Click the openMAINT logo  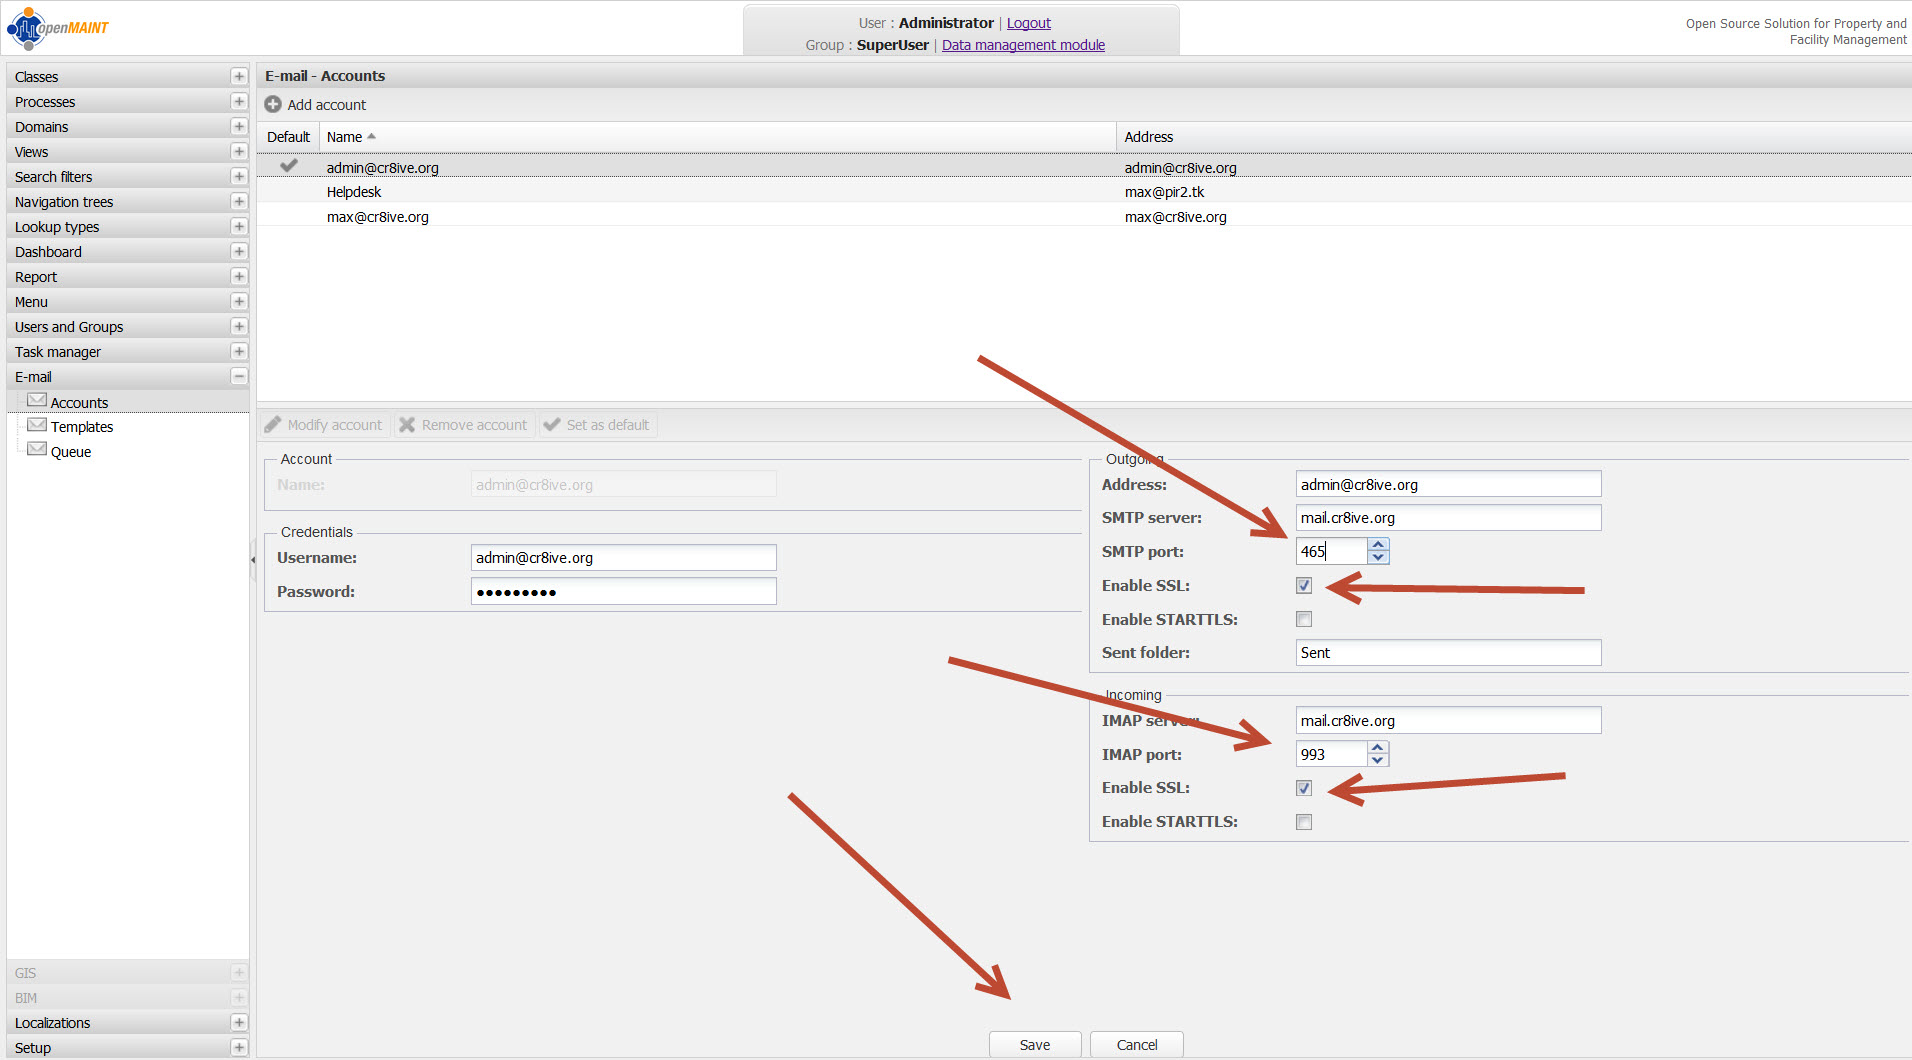58,28
